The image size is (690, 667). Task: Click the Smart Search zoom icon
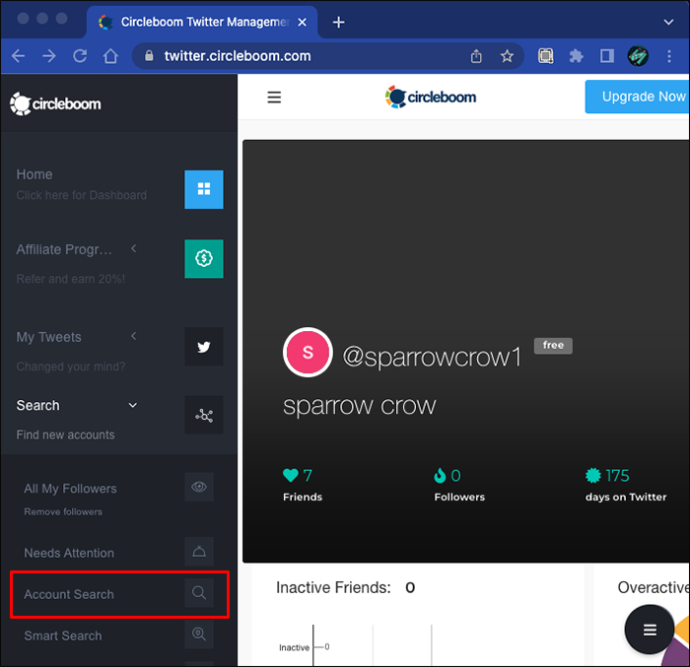tap(199, 634)
